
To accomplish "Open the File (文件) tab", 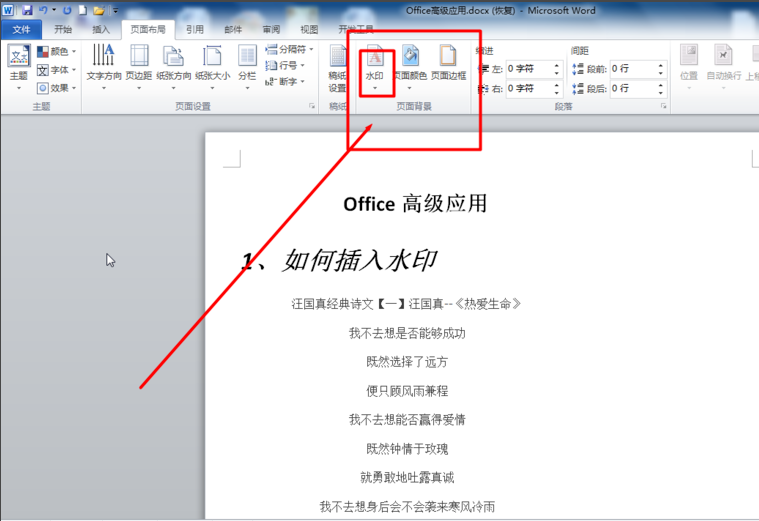I will (x=21, y=30).
